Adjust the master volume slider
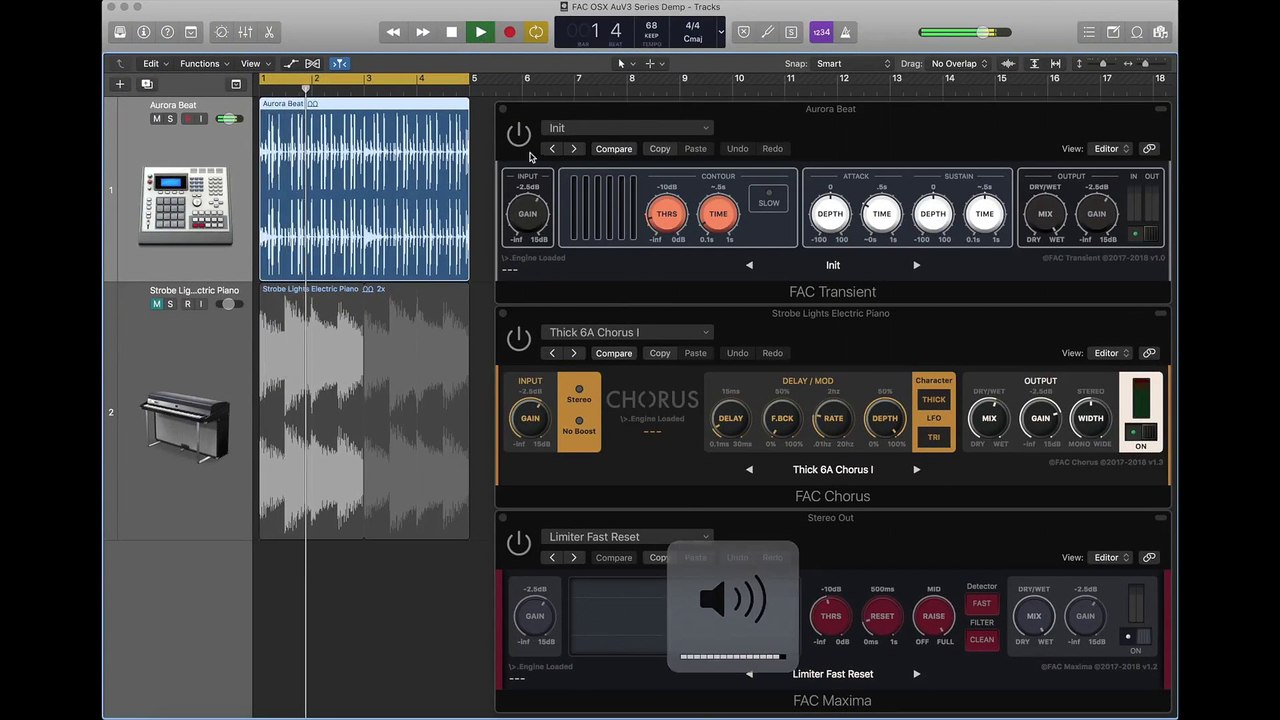Viewport: 1280px width, 720px height. click(964, 32)
